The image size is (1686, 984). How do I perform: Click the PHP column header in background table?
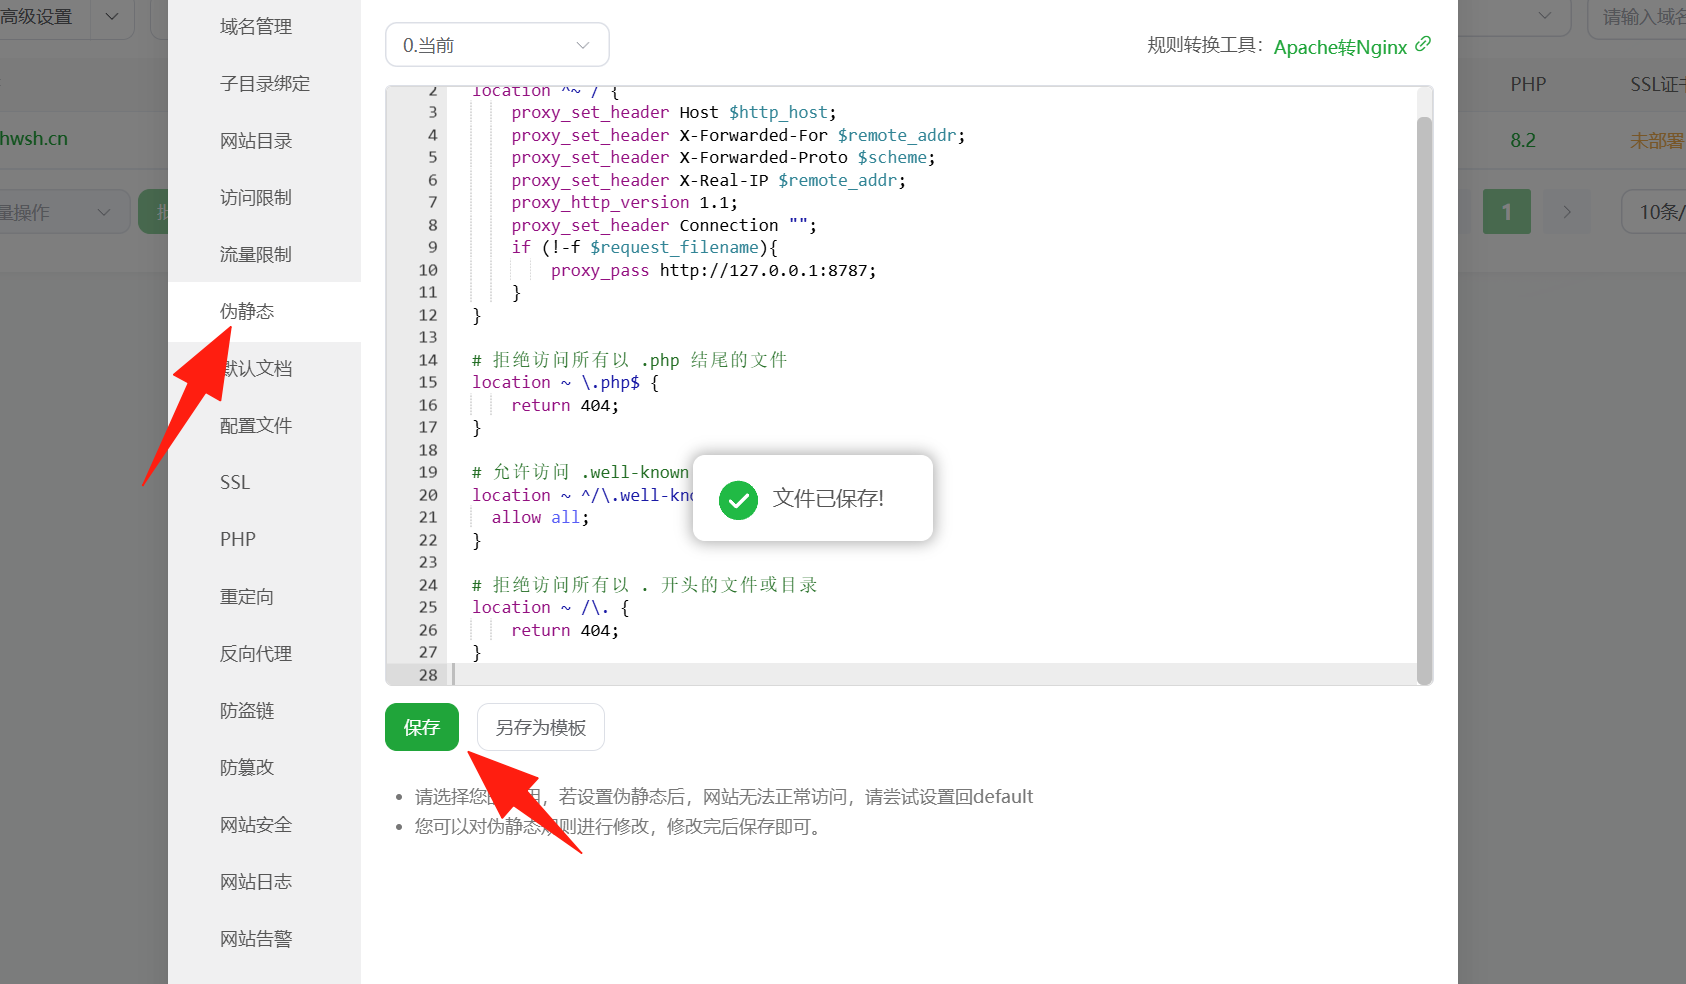[1528, 85]
